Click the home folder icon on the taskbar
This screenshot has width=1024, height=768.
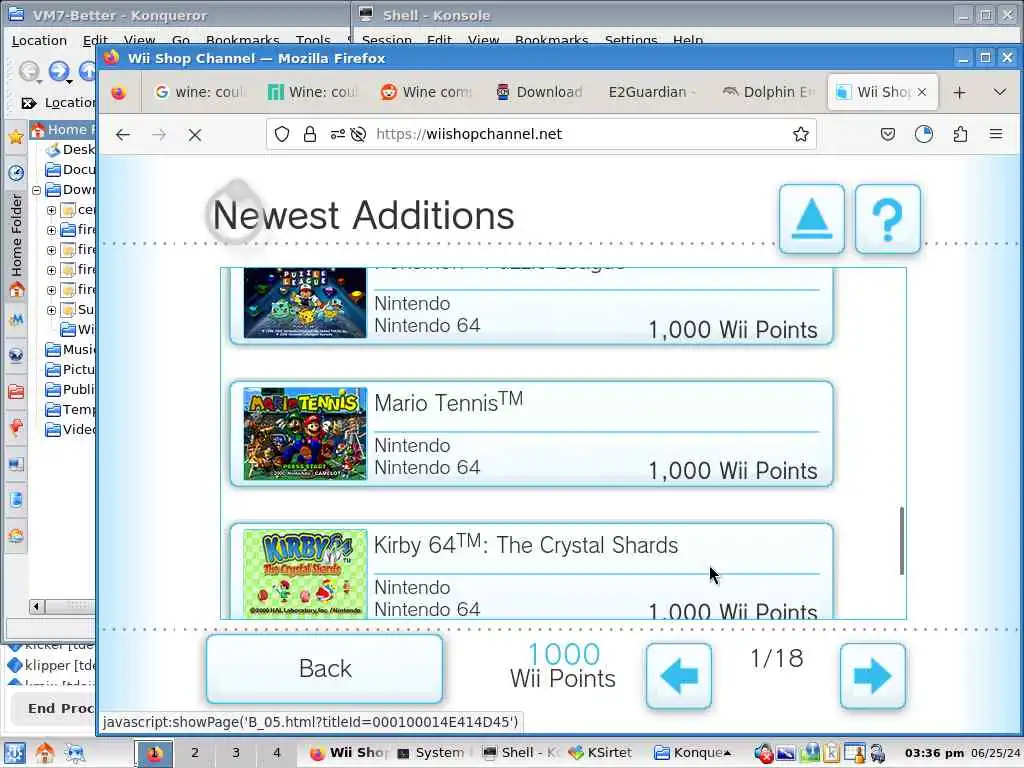(x=45, y=753)
